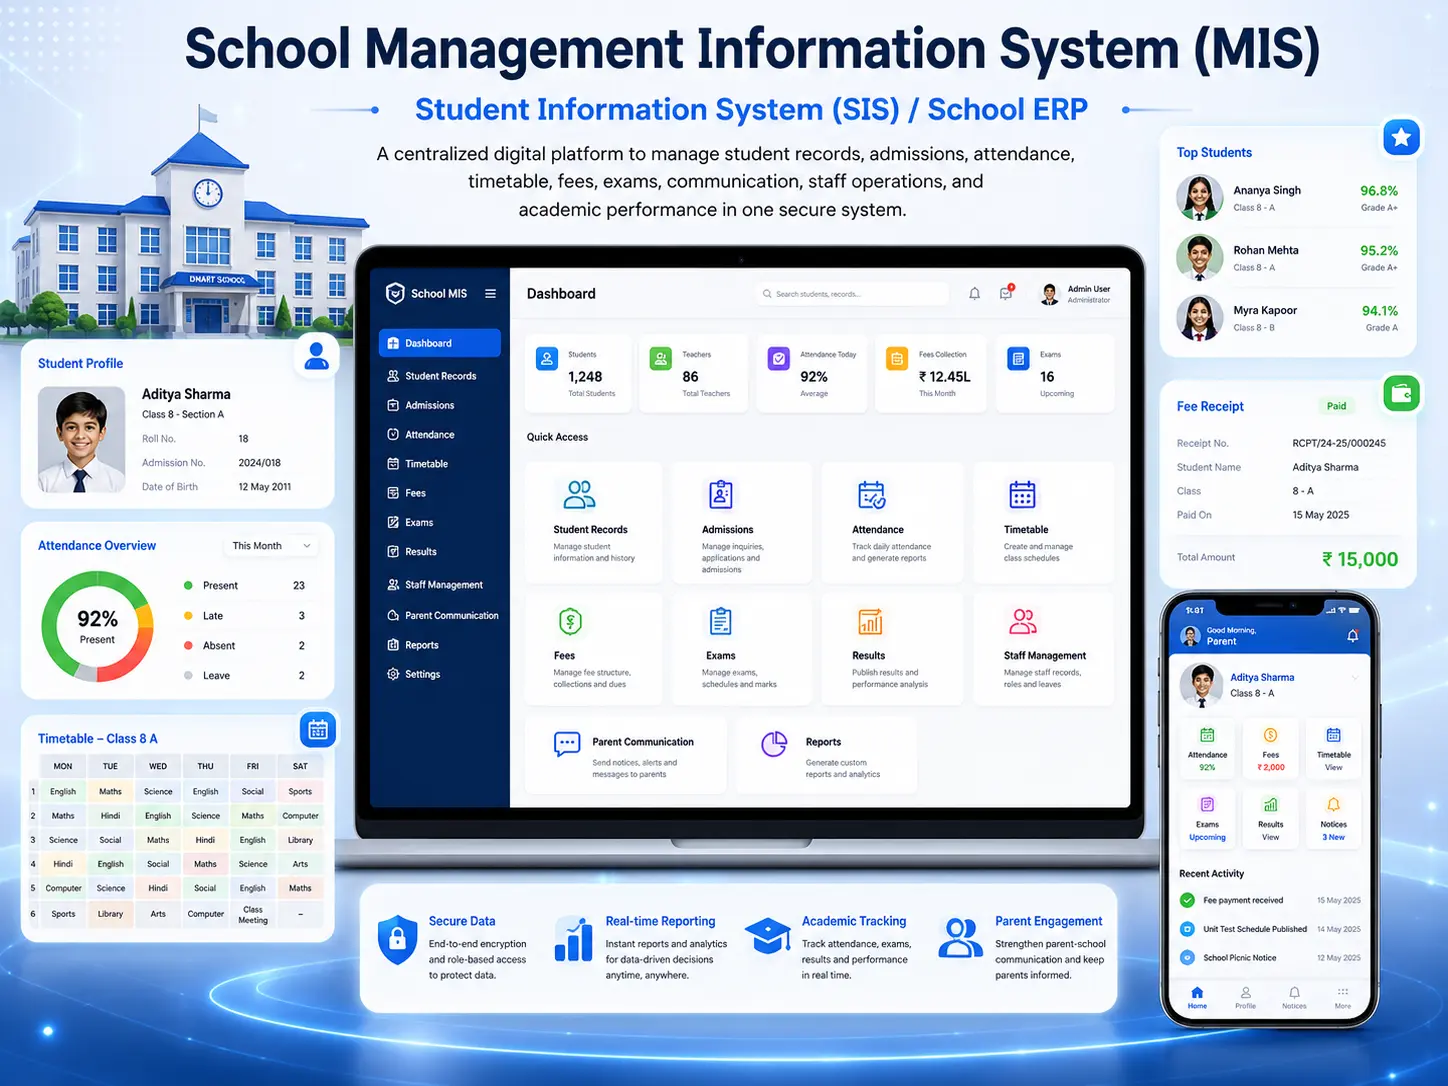Click the green wallet icon on Fee Receipt
1448x1086 pixels.
pyautogui.click(x=1402, y=393)
